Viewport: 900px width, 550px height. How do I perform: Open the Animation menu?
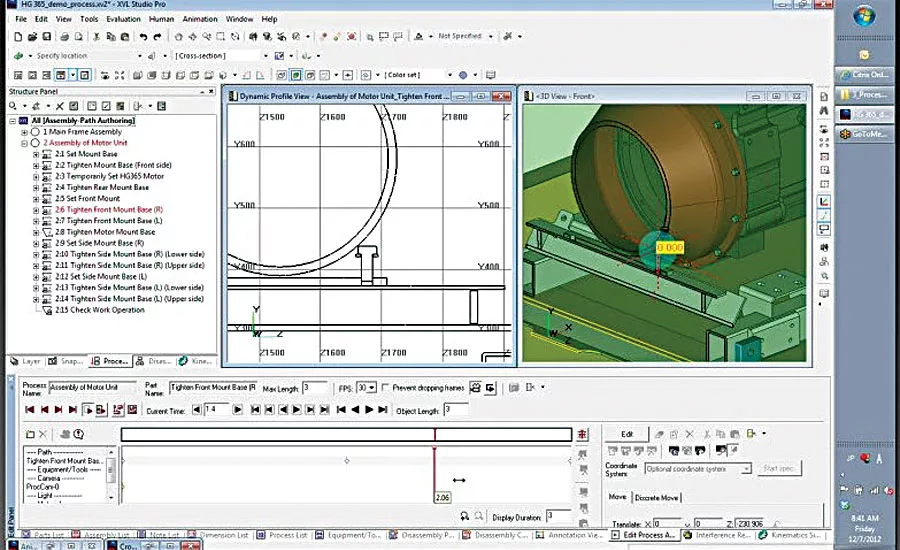pyautogui.click(x=200, y=19)
